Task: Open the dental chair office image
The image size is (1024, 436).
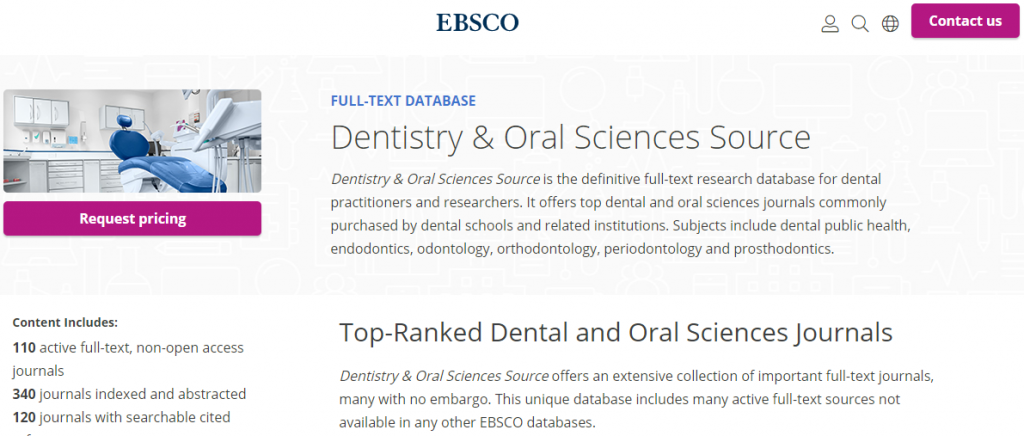Action: [x=133, y=141]
